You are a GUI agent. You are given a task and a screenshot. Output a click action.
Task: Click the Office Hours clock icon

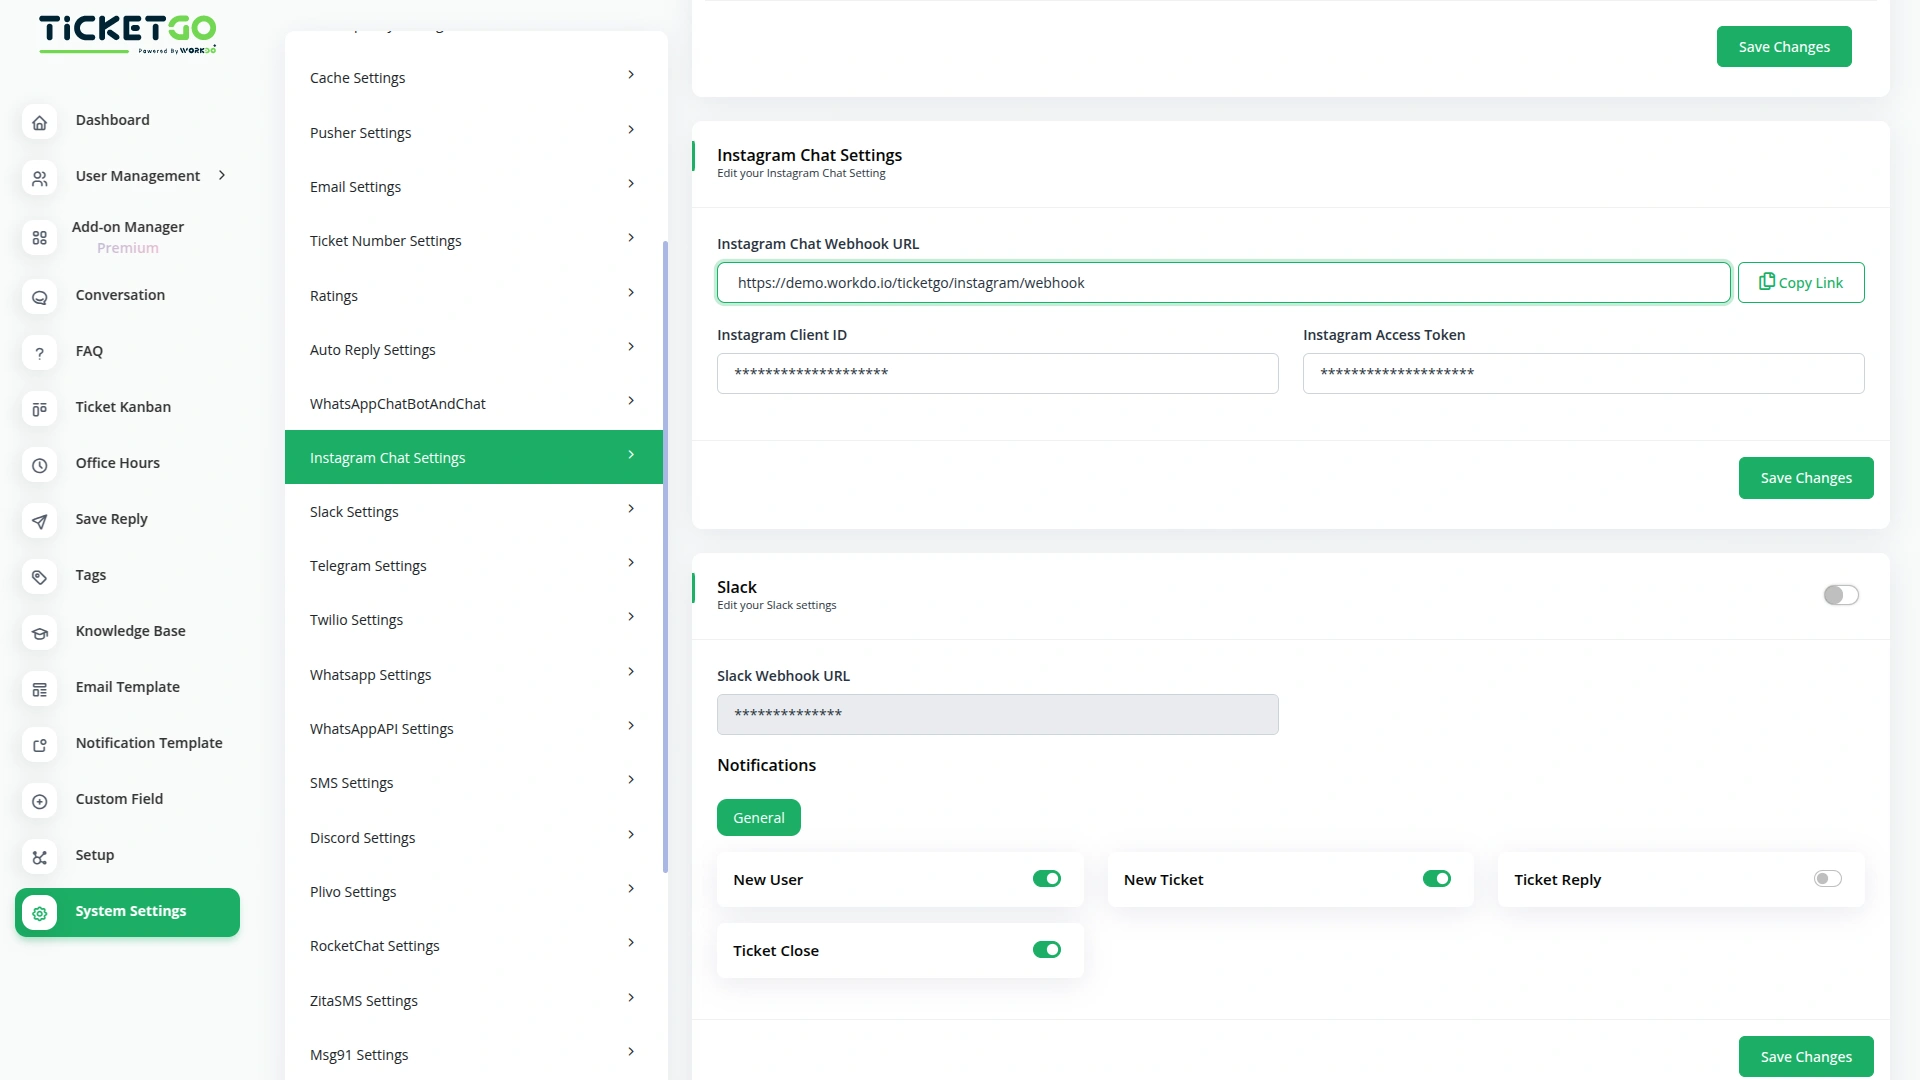pyautogui.click(x=39, y=465)
